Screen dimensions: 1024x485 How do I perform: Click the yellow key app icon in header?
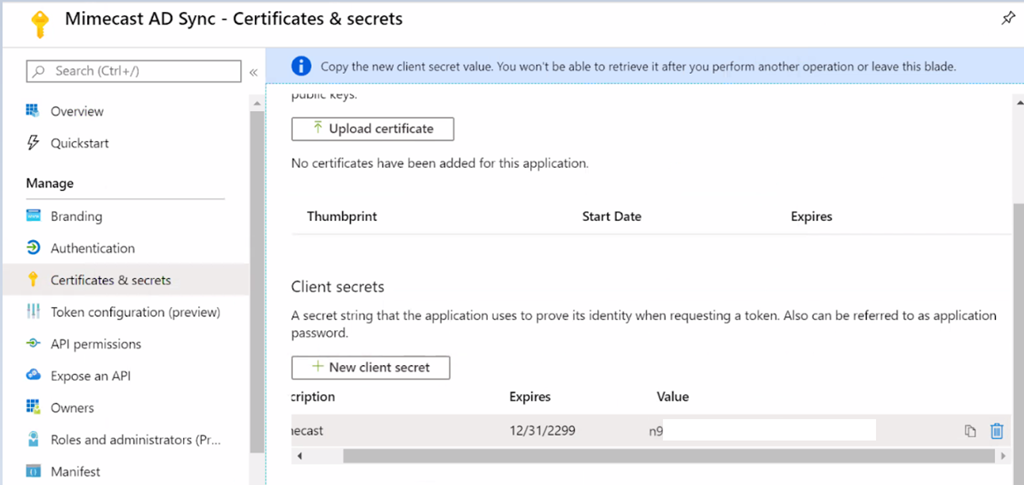[x=40, y=22]
